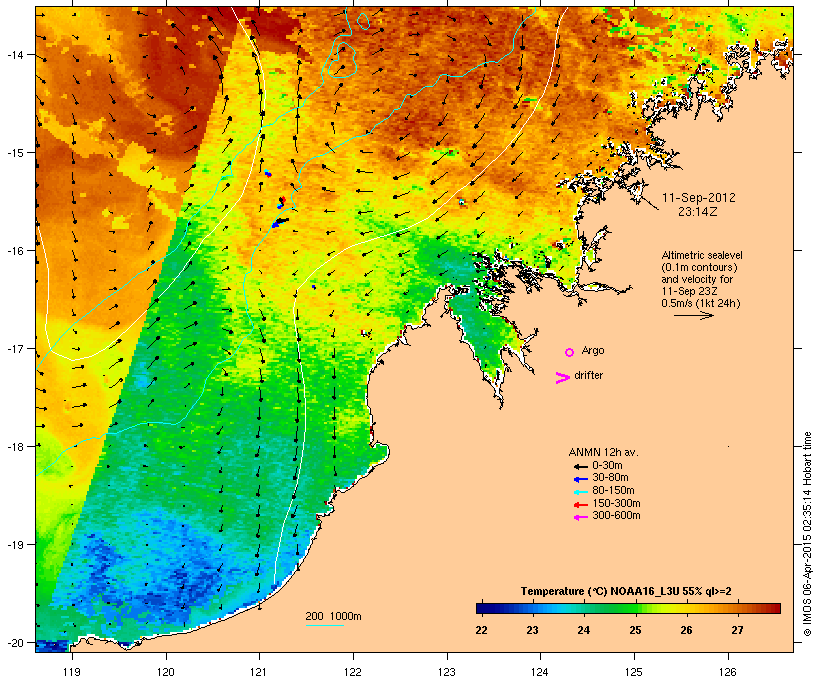Click the colorbar tick label '27'
Screen dimensions: 820x680
pyautogui.click(x=737, y=630)
